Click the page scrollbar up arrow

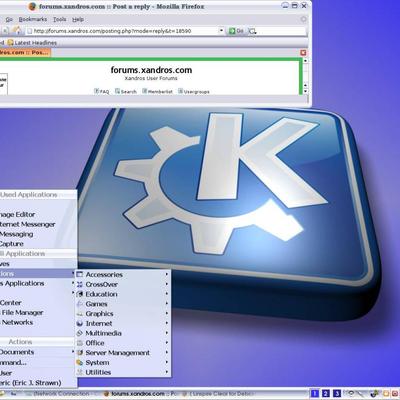(x=305, y=61)
